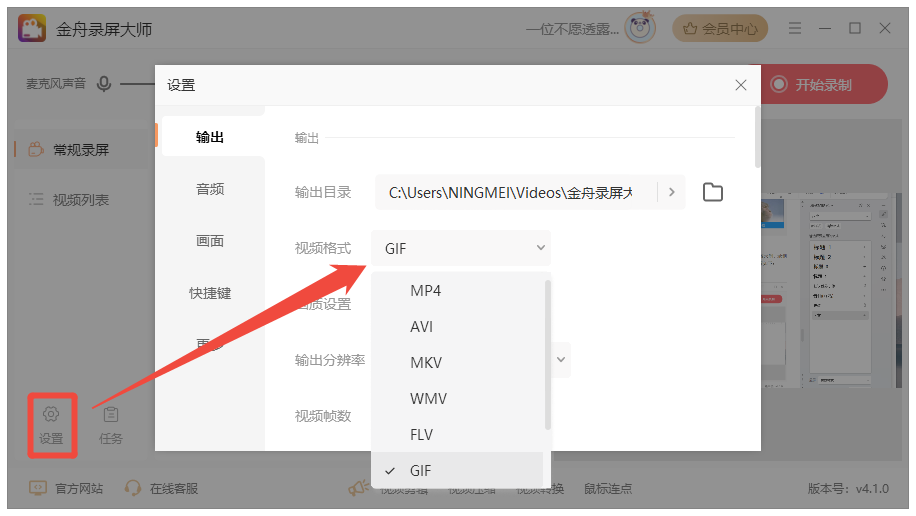Expand the output path chevron arrow
The height and width of the screenshot is (516, 916).
tap(672, 192)
